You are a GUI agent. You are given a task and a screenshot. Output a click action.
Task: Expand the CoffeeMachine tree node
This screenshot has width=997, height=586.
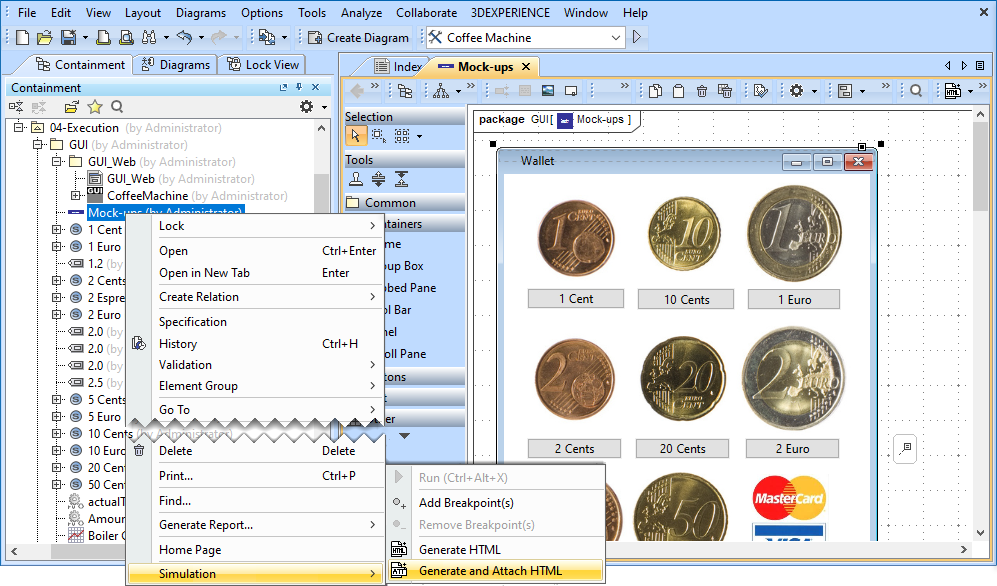point(76,196)
